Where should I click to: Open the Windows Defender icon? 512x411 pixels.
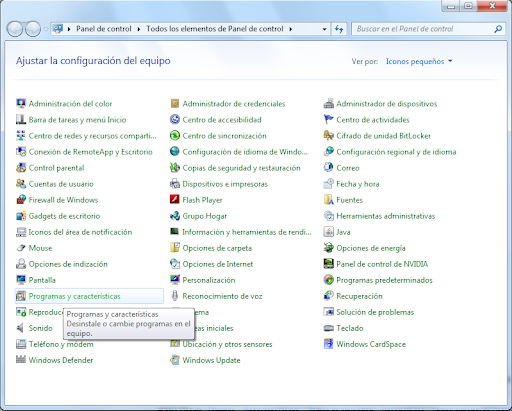[21, 360]
